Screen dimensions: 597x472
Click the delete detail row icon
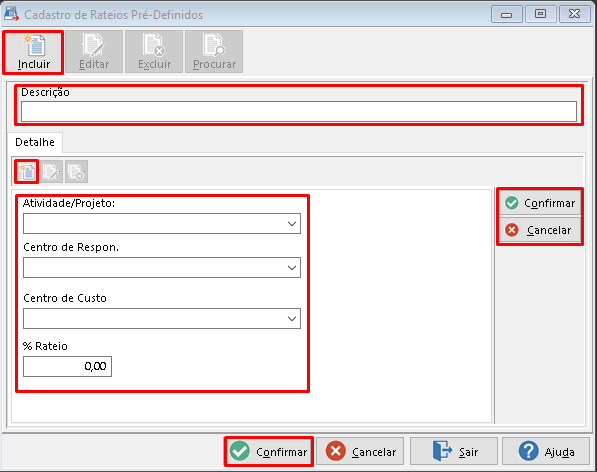pos(76,172)
